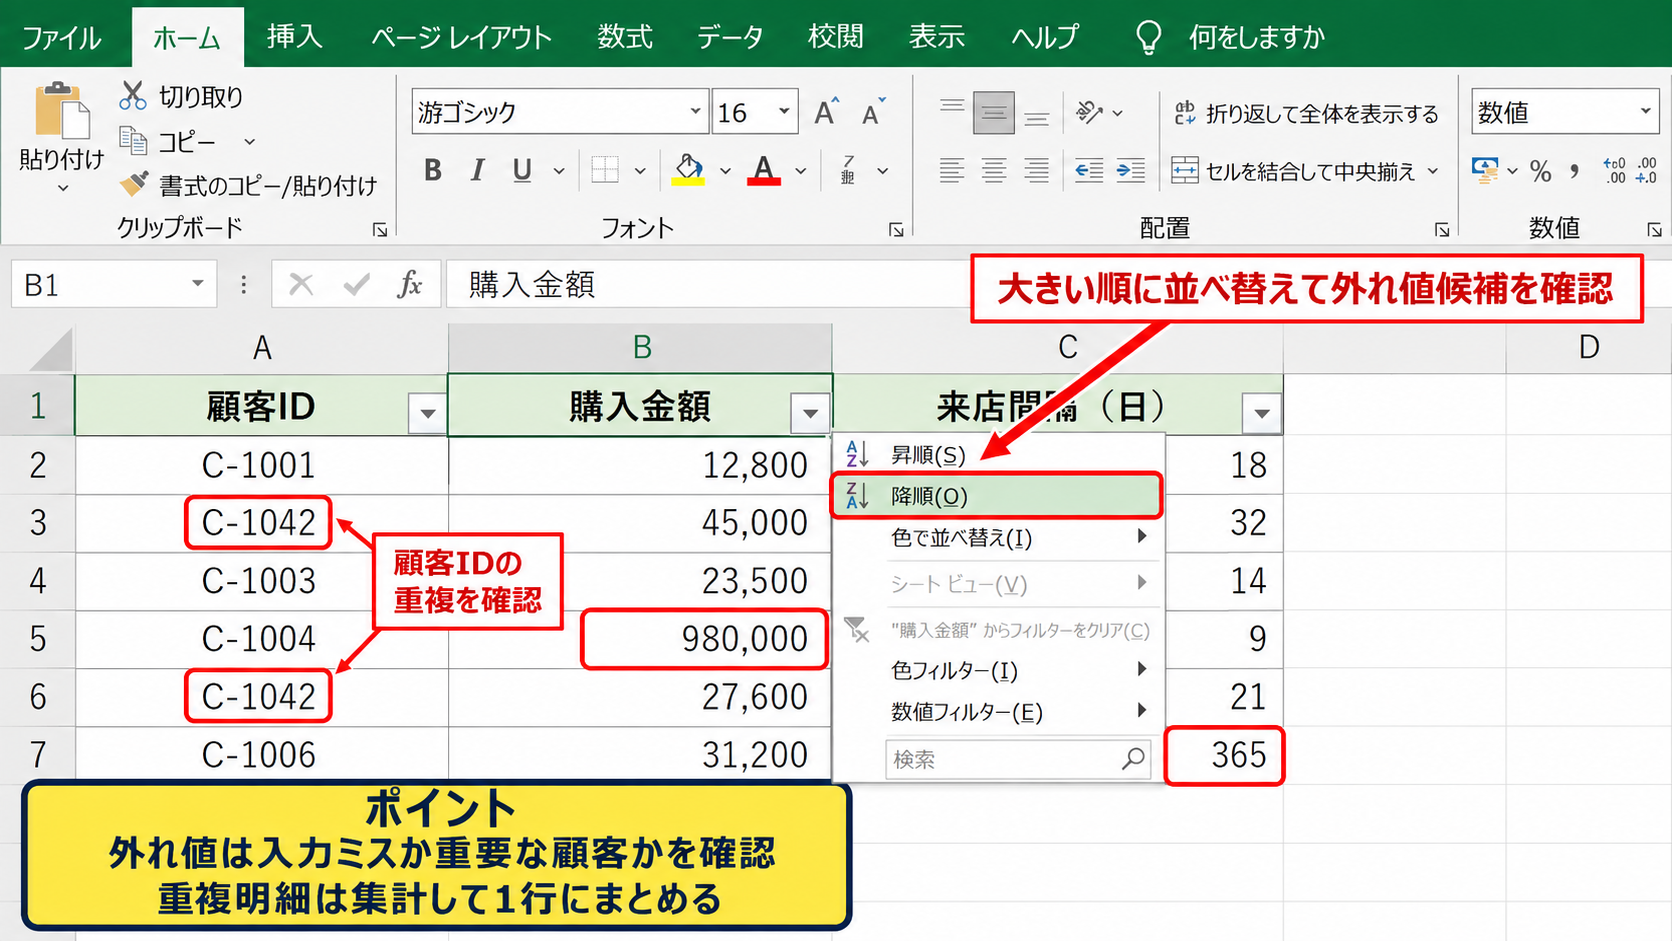
Task: Increase decimal places
Action: [x=1614, y=171]
